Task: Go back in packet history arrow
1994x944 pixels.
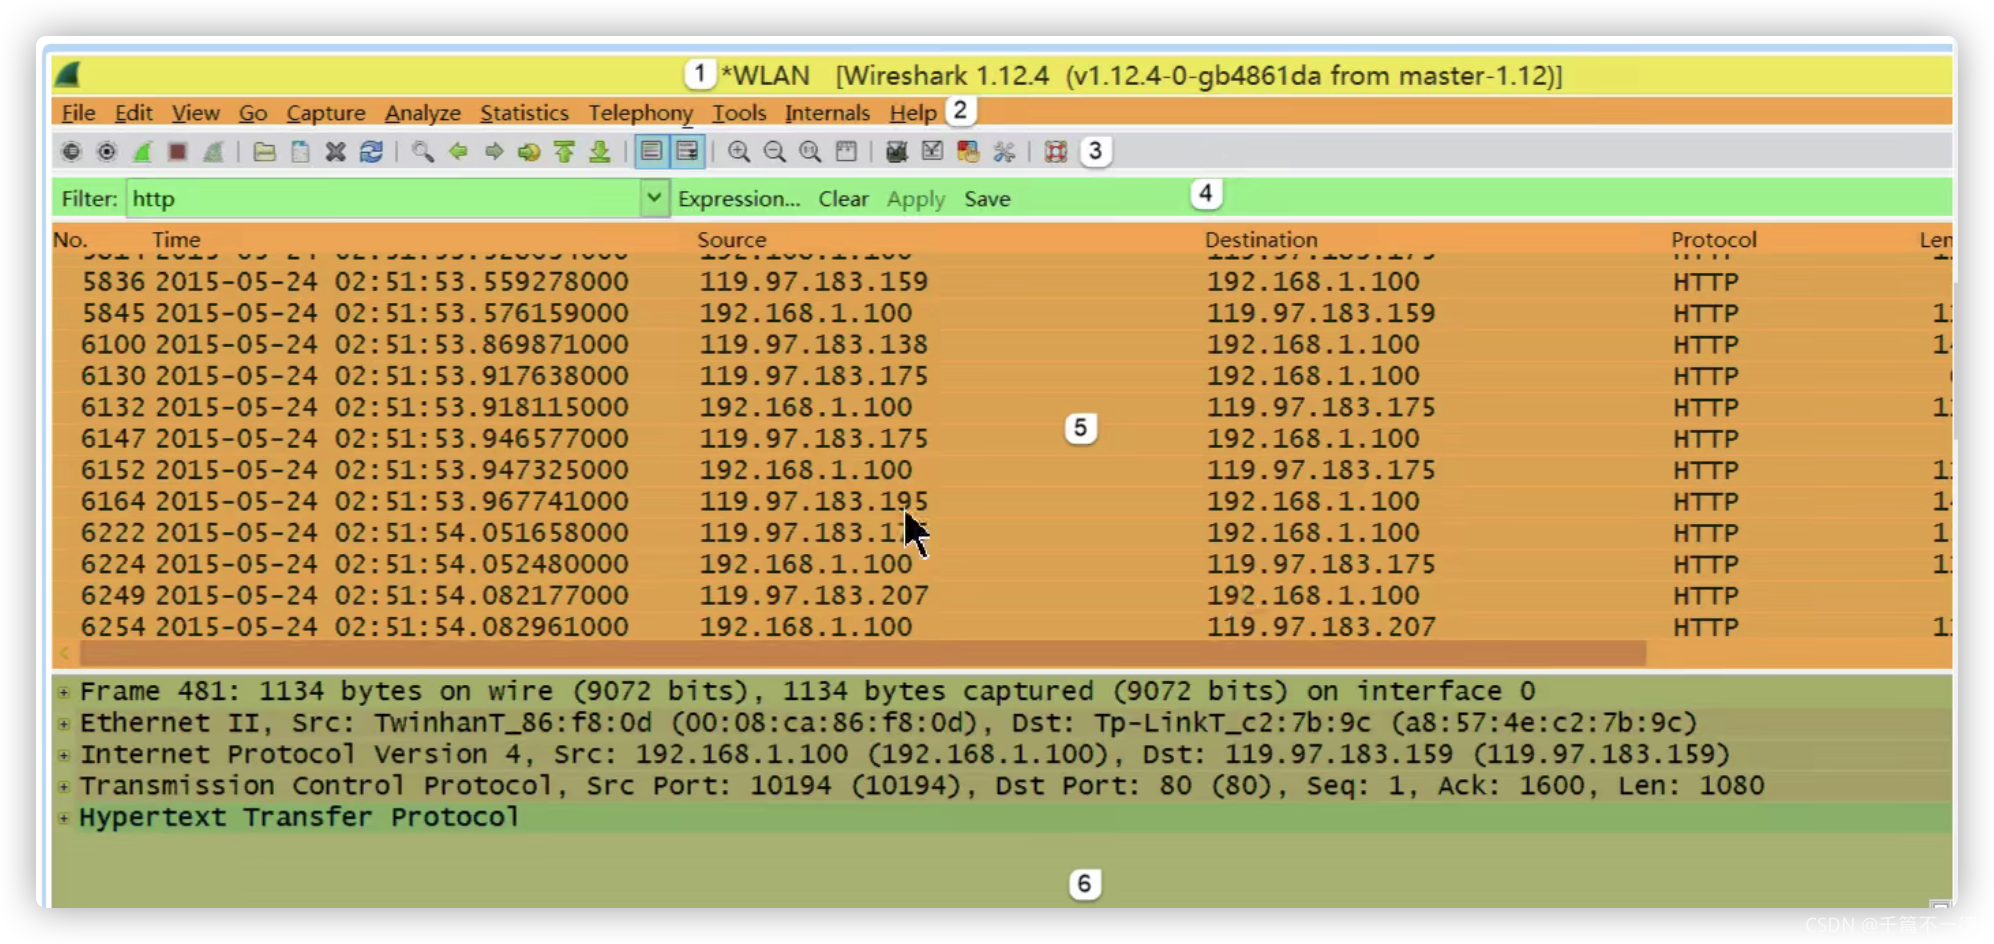Action: pos(458,152)
